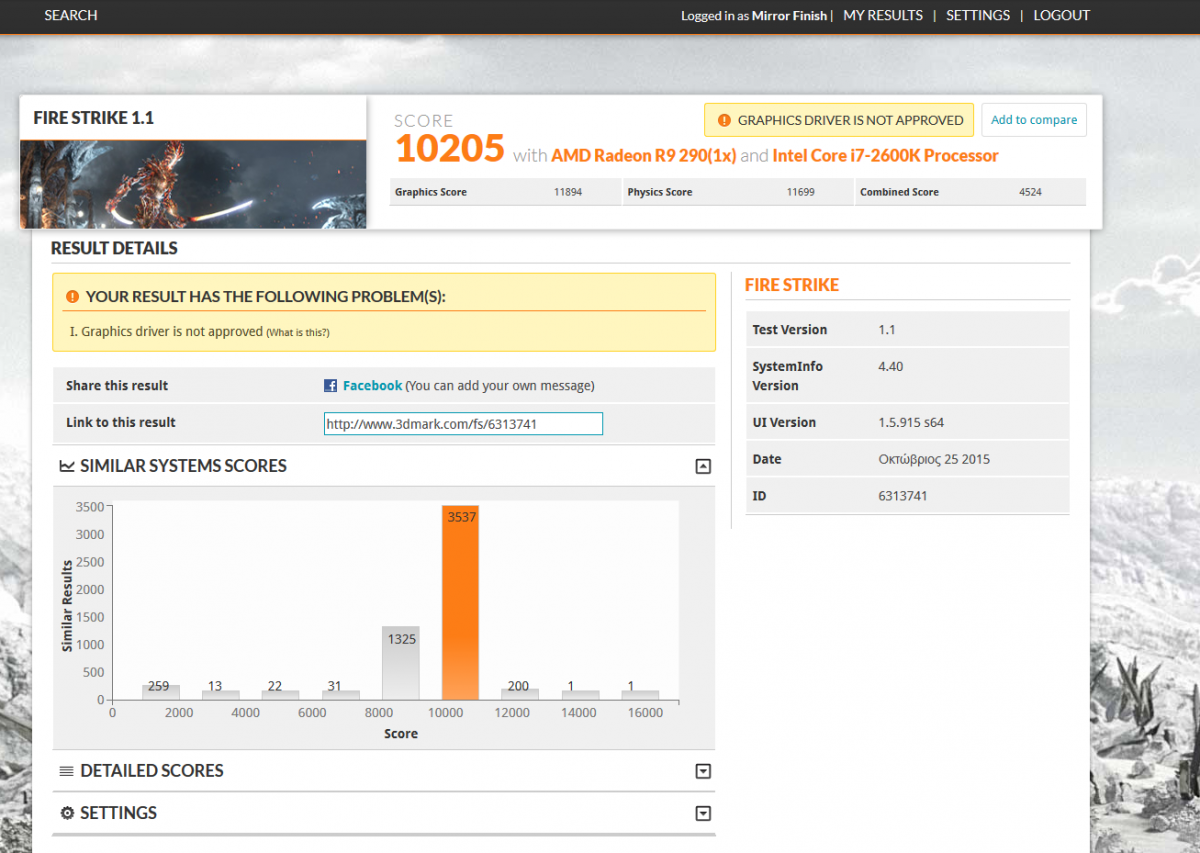This screenshot has height=853, width=1200.
Task: Click the orange alert icon beside problems heading
Action: pyautogui.click(x=72, y=297)
